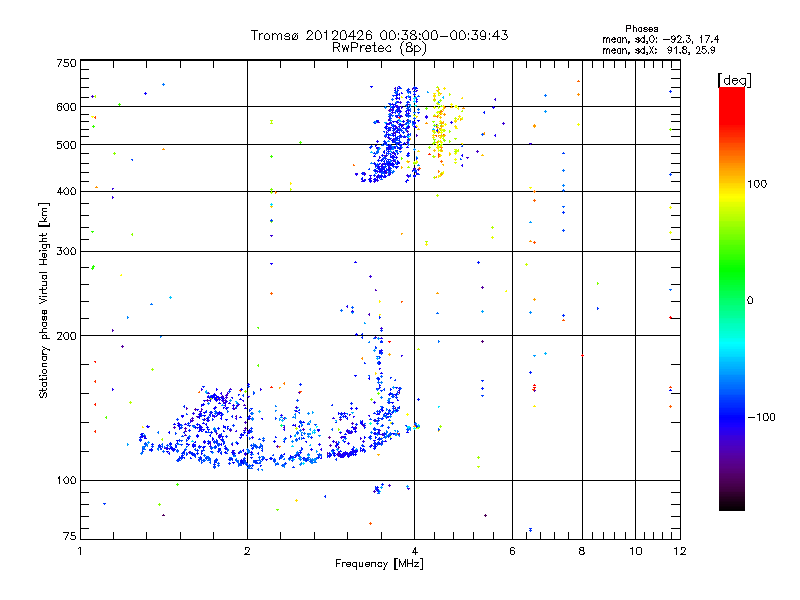Viewport: 800px width, 600px height.
Task: Click the y-axis tick label '600'
Action: click(66, 107)
